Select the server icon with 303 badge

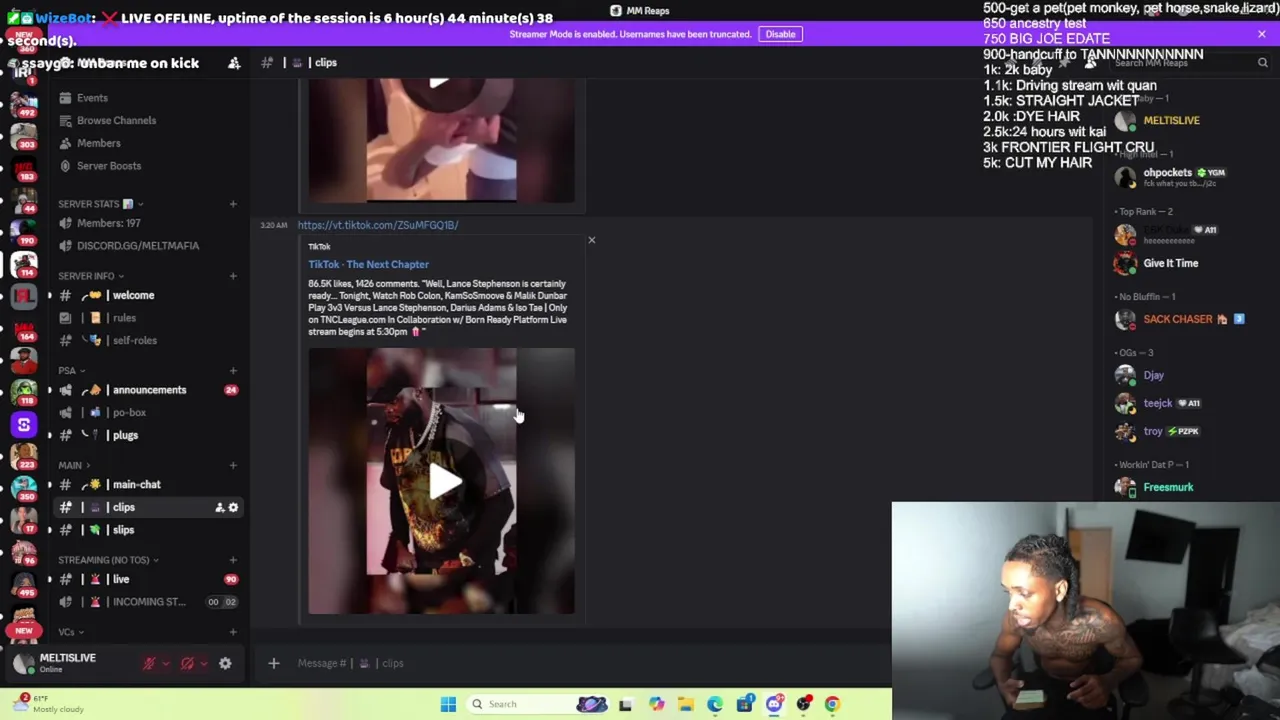(24, 137)
